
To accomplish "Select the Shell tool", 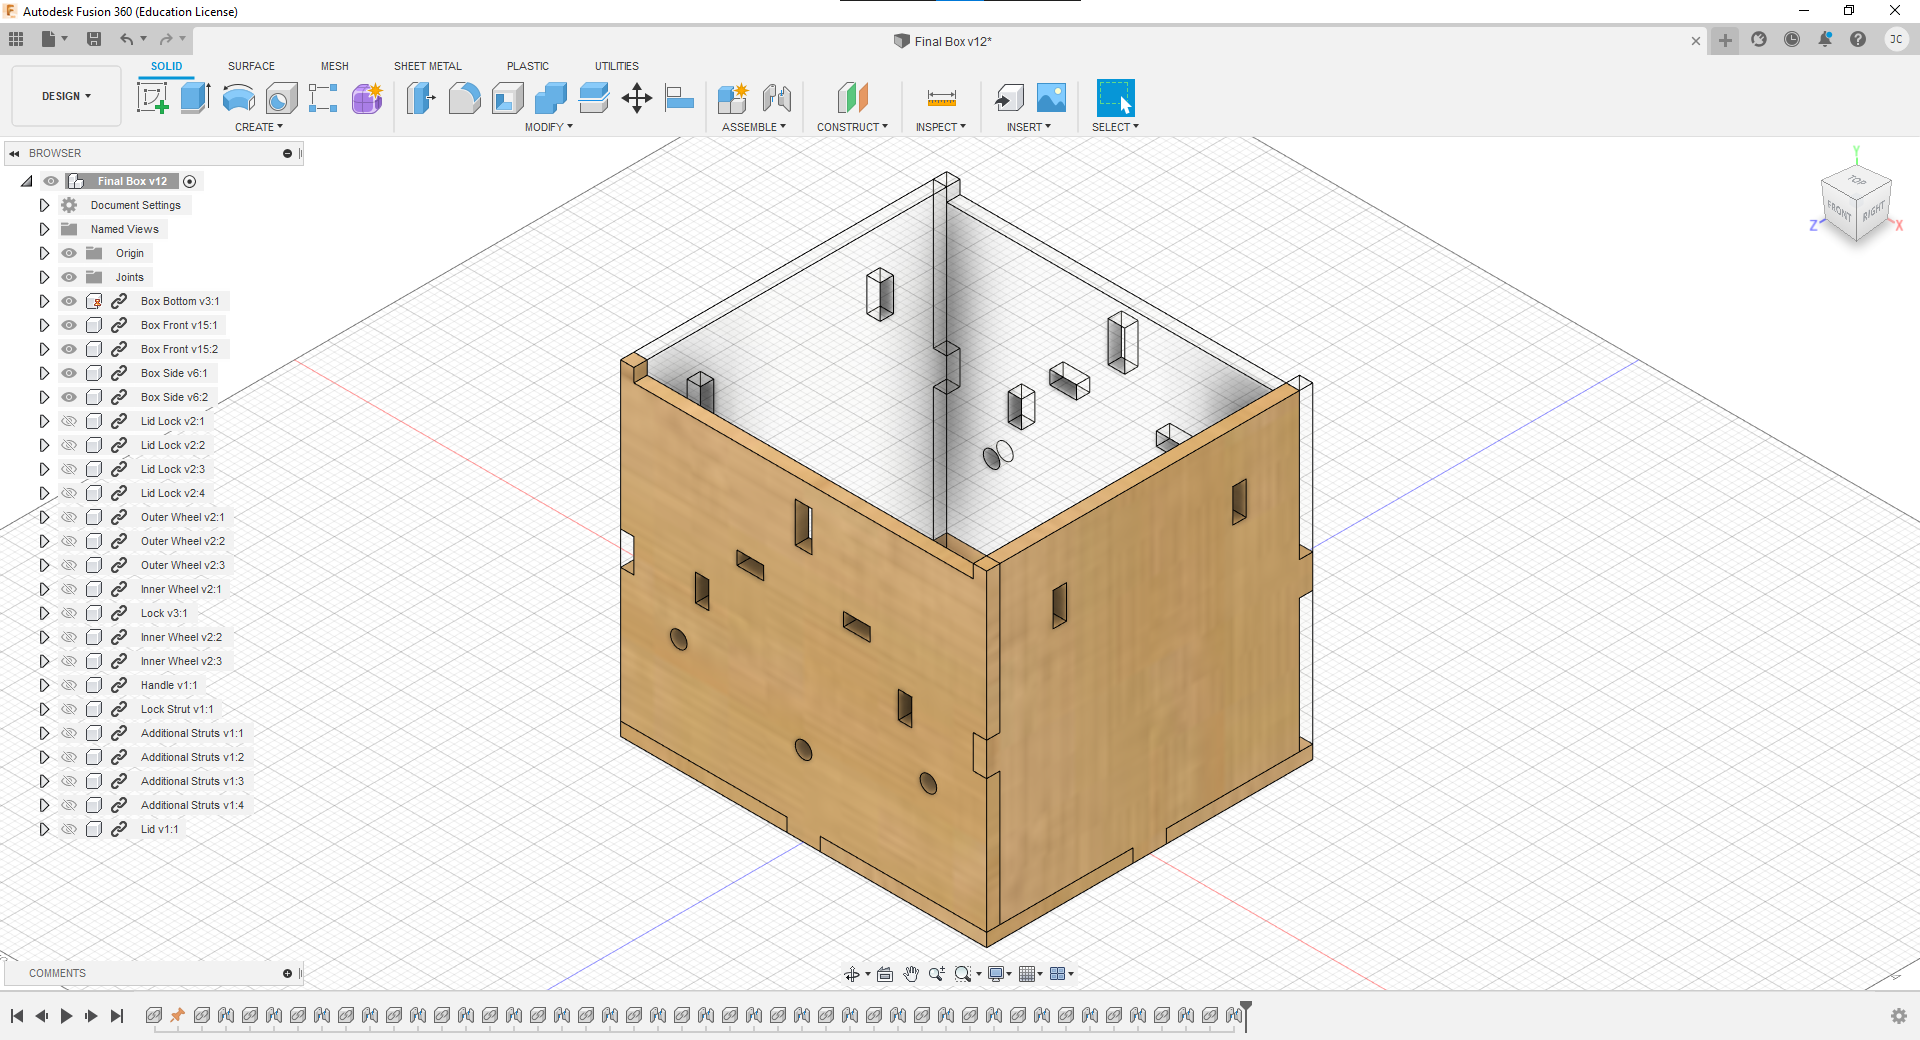I will pyautogui.click(x=508, y=98).
